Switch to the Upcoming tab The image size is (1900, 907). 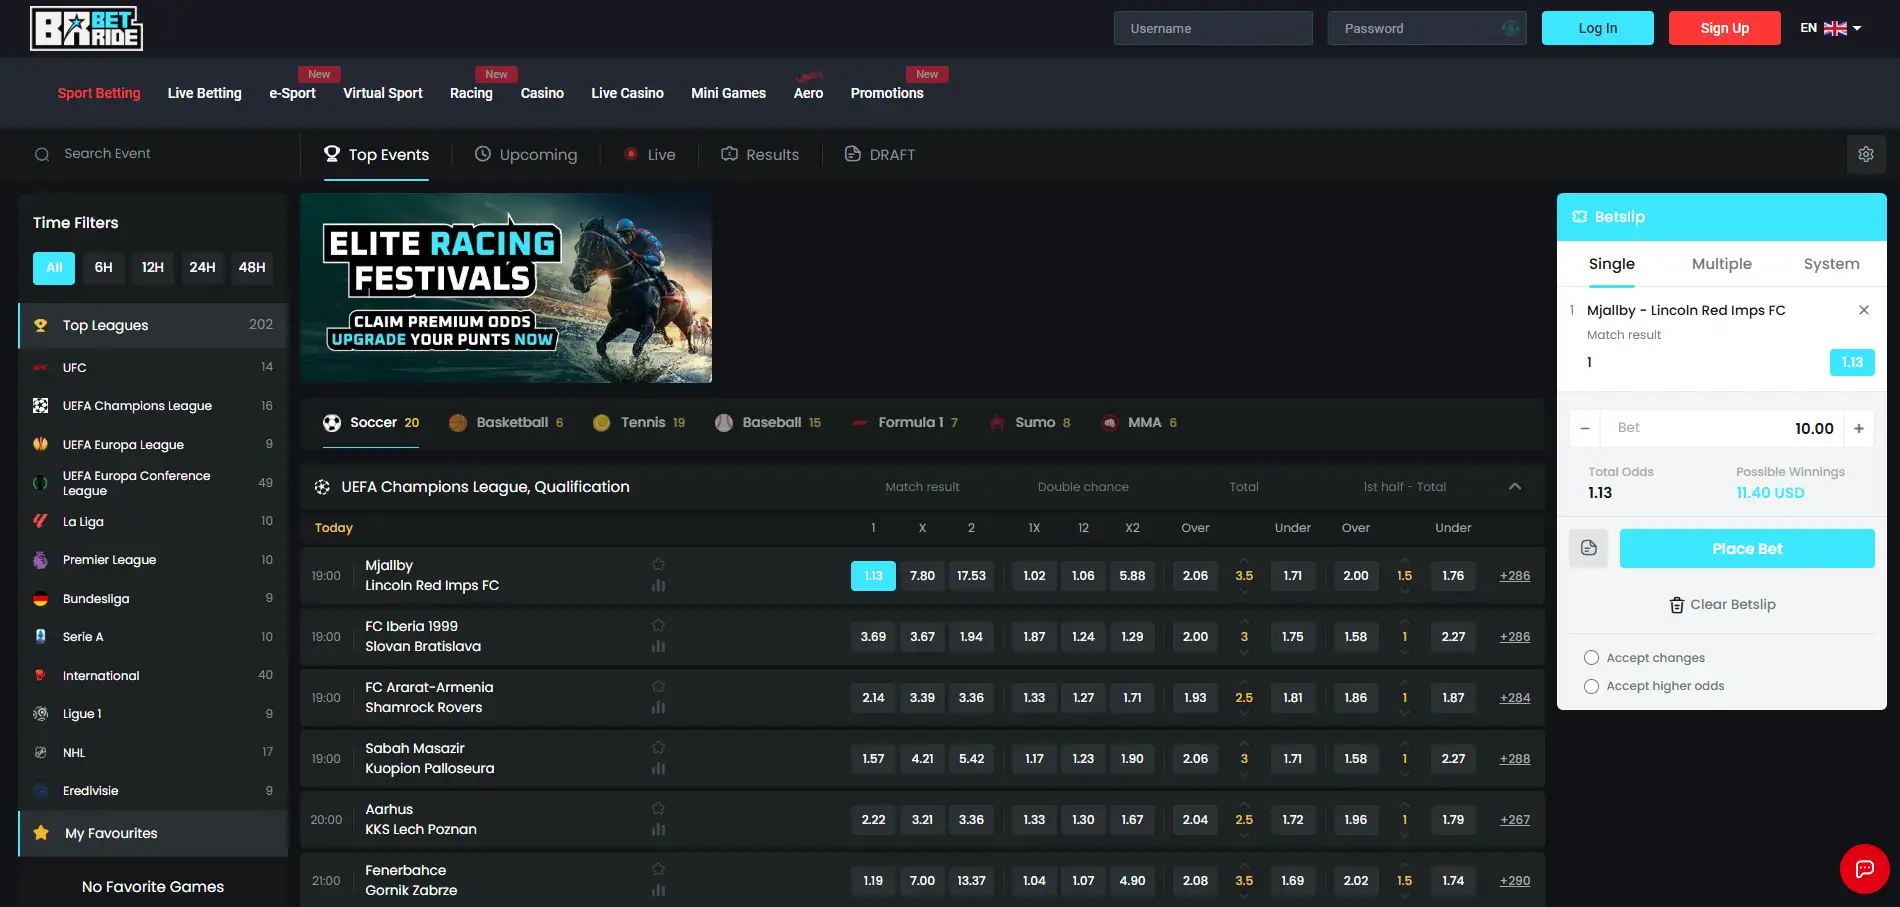[x=526, y=155]
